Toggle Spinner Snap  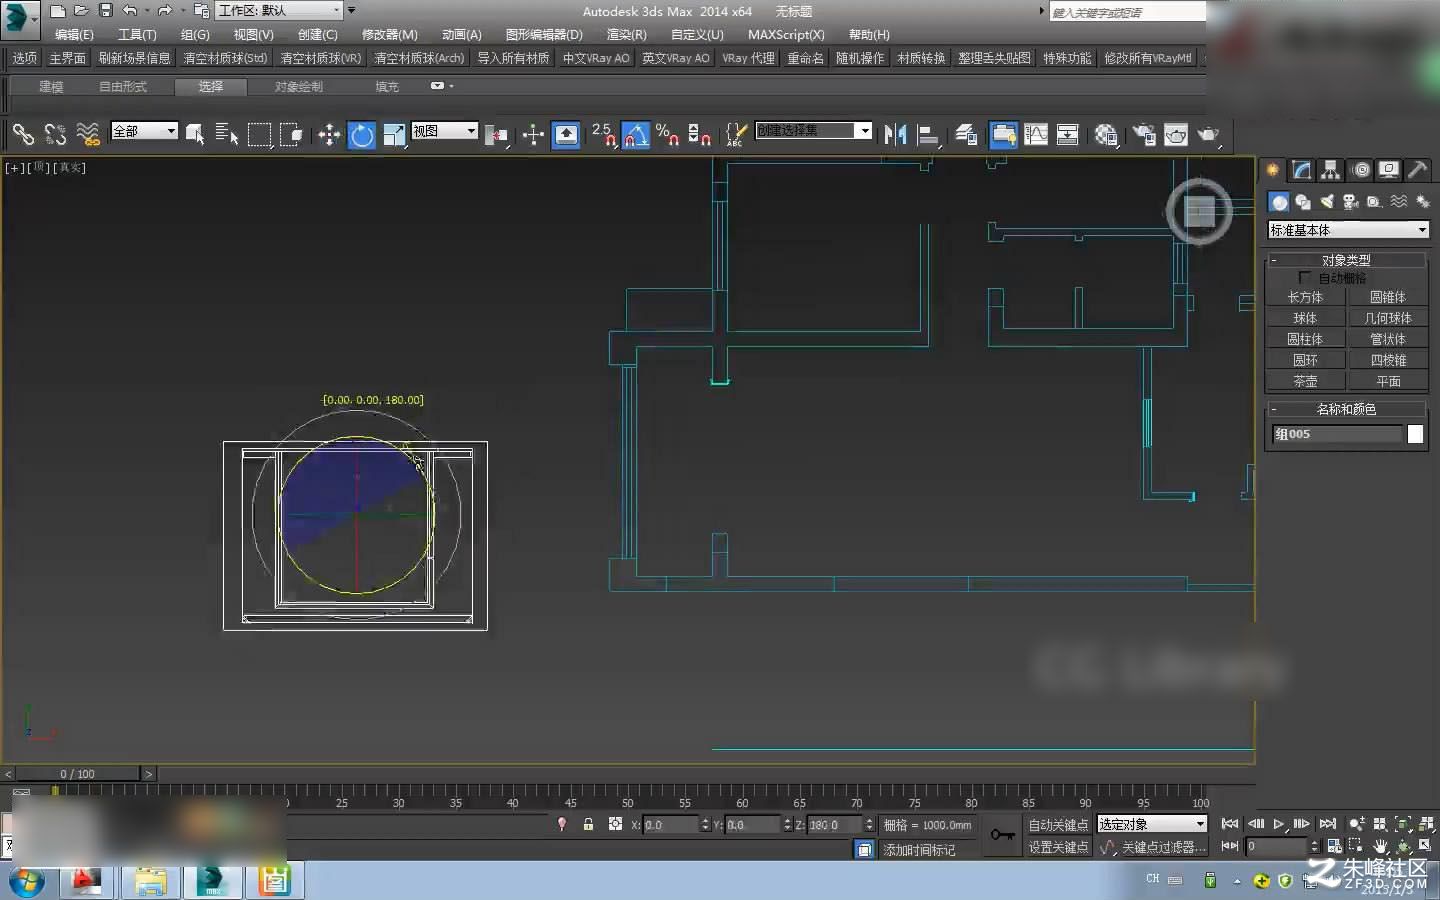click(x=700, y=134)
